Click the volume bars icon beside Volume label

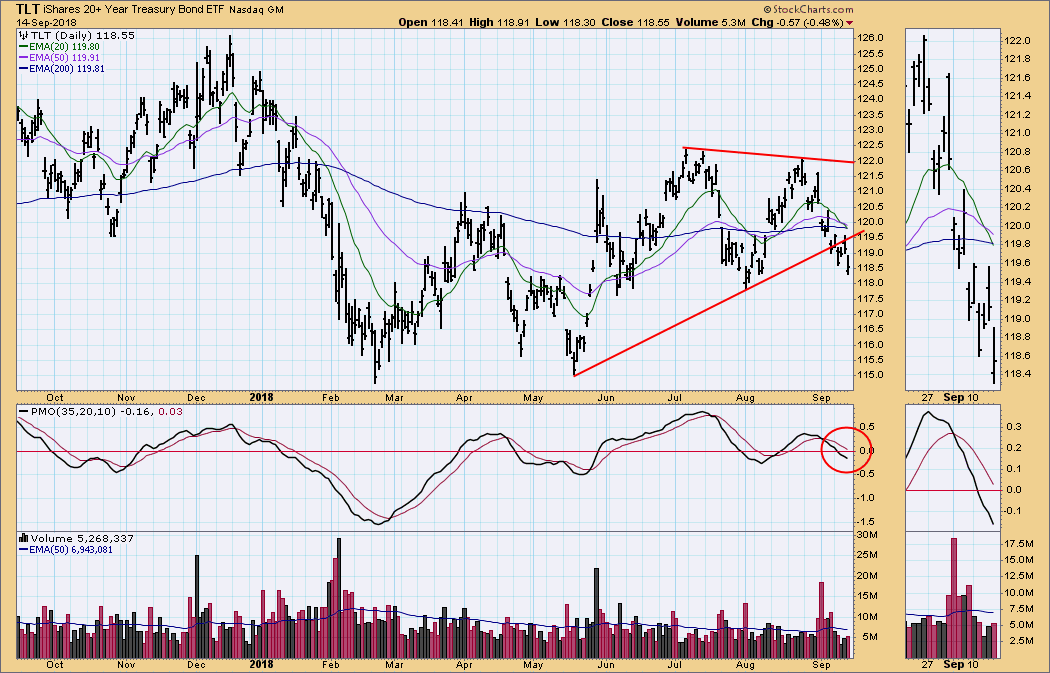click(22, 537)
